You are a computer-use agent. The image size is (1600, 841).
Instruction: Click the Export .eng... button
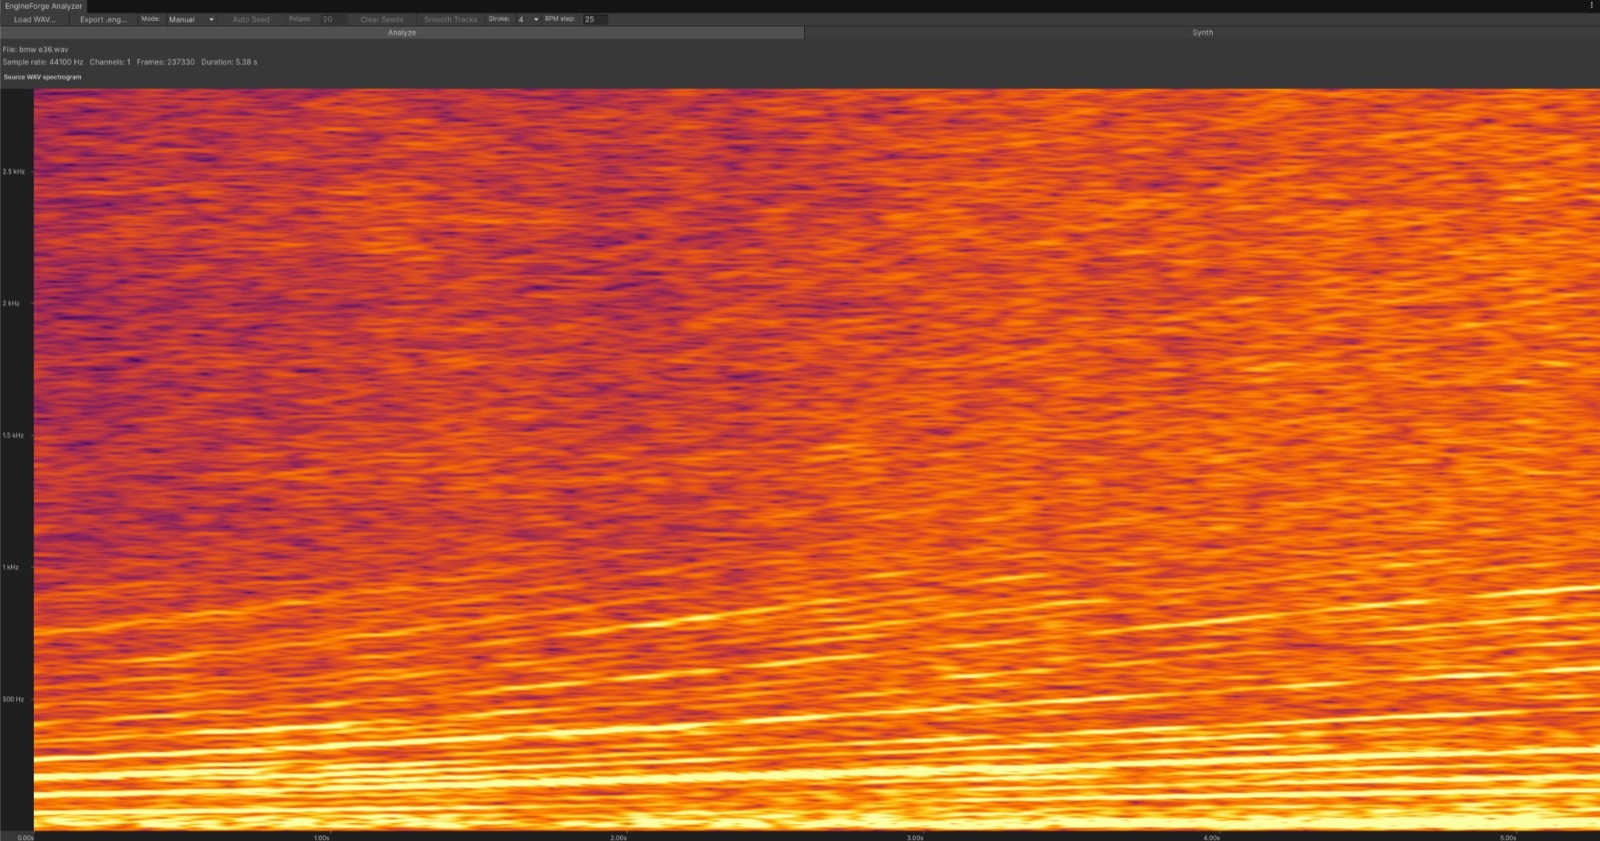point(103,19)
